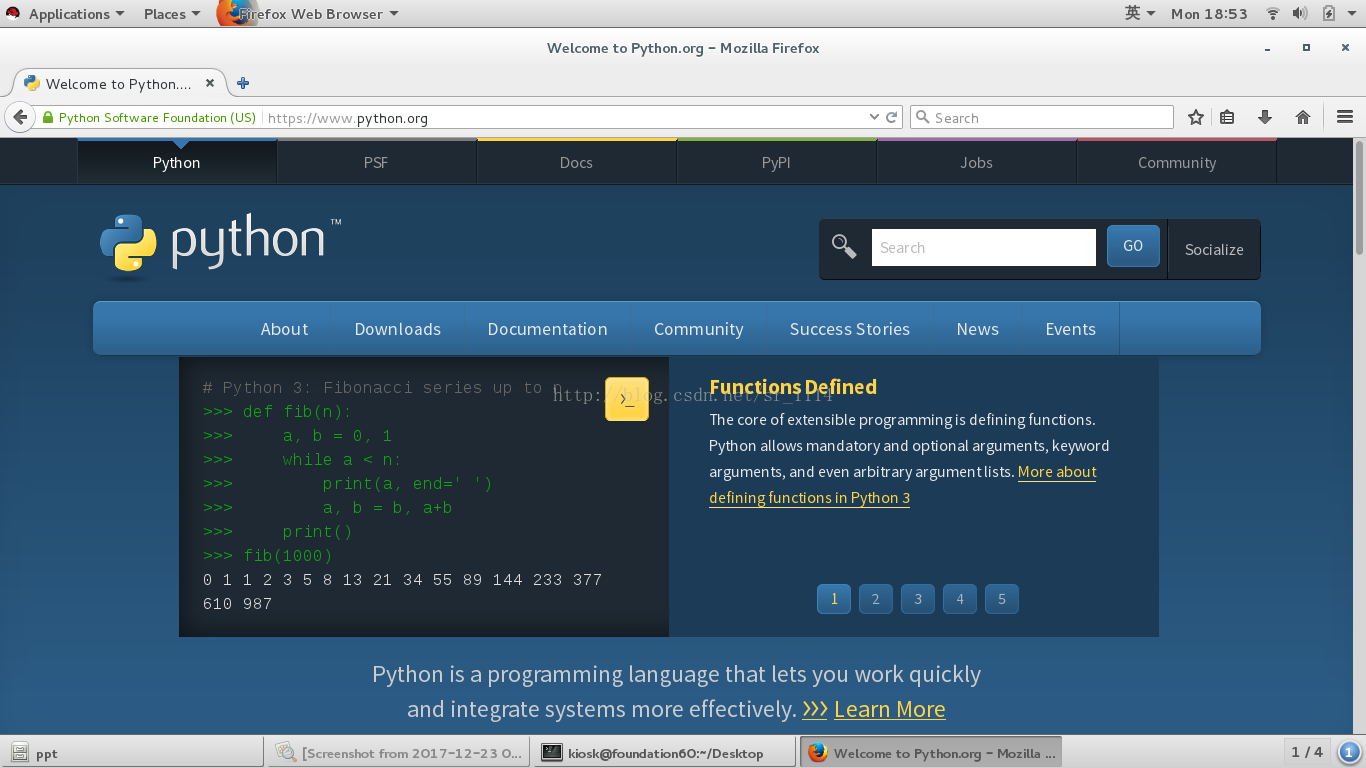Show slide 3 of the code carousel
The width and height of the screenshot is (1366, 768).
(x=918, y=599)
